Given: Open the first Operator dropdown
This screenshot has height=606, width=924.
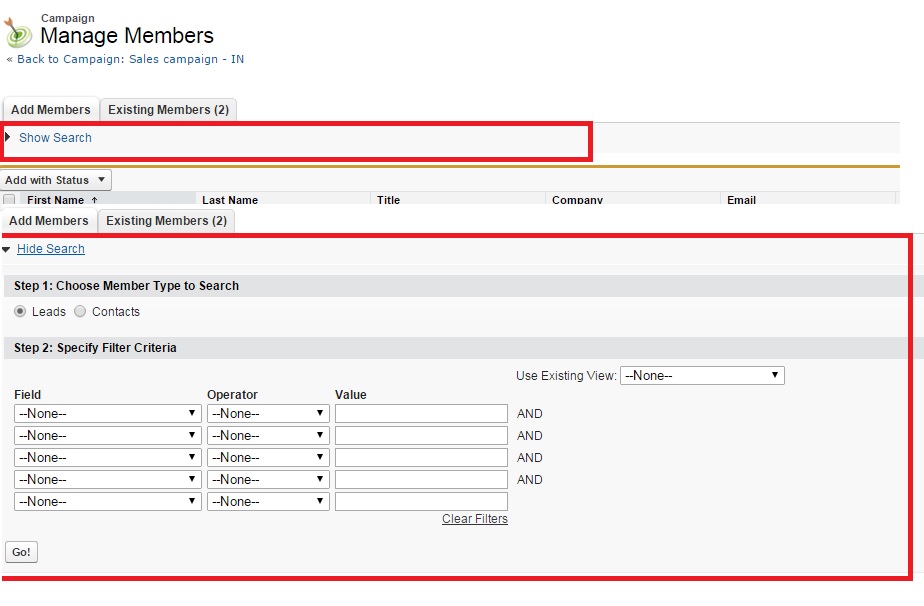Looking at the screenshot, I should 267,413.
